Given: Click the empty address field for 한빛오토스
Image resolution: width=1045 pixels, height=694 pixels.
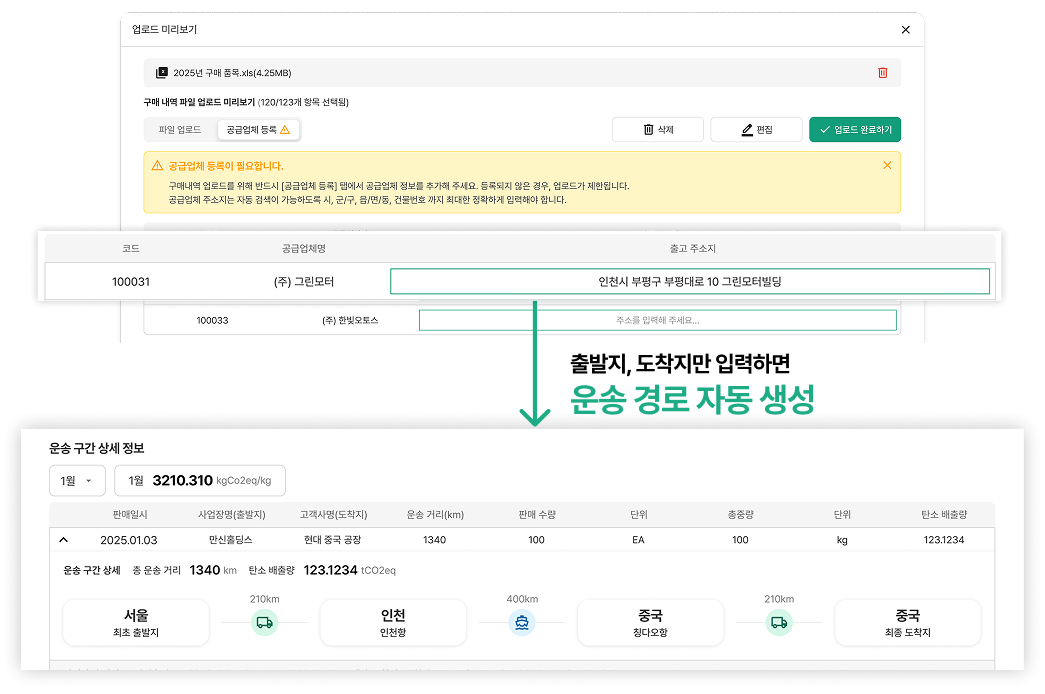Looking at the screenshot, I should point(657,321).
